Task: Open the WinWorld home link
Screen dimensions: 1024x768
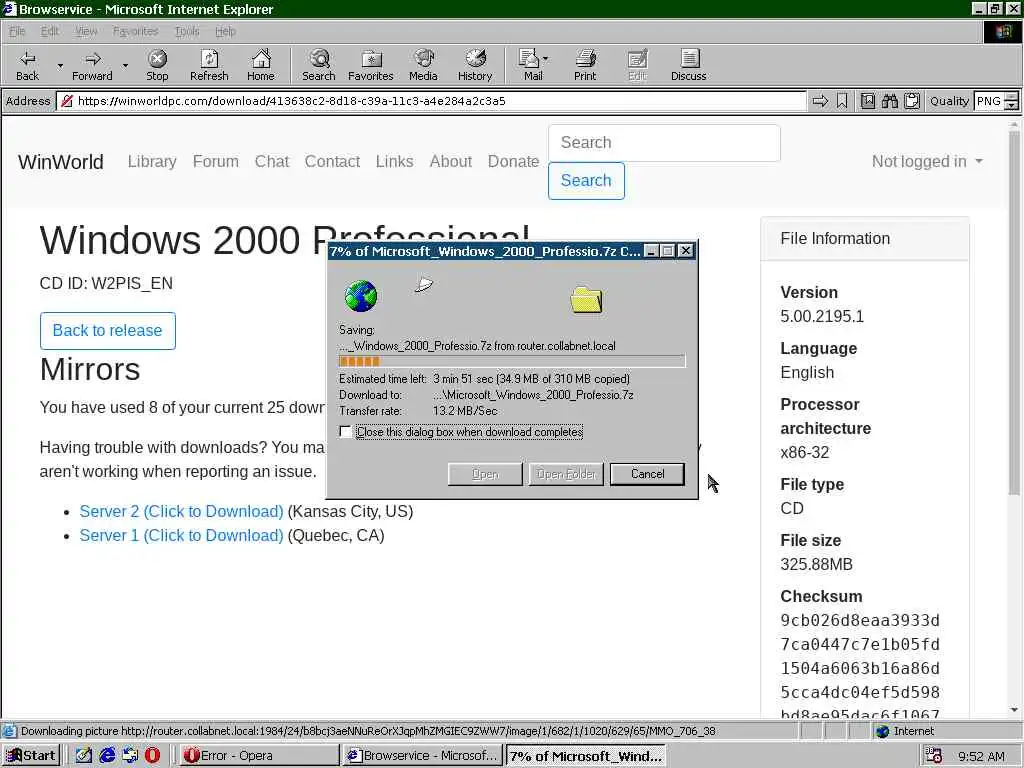Action: coord(61,161)
